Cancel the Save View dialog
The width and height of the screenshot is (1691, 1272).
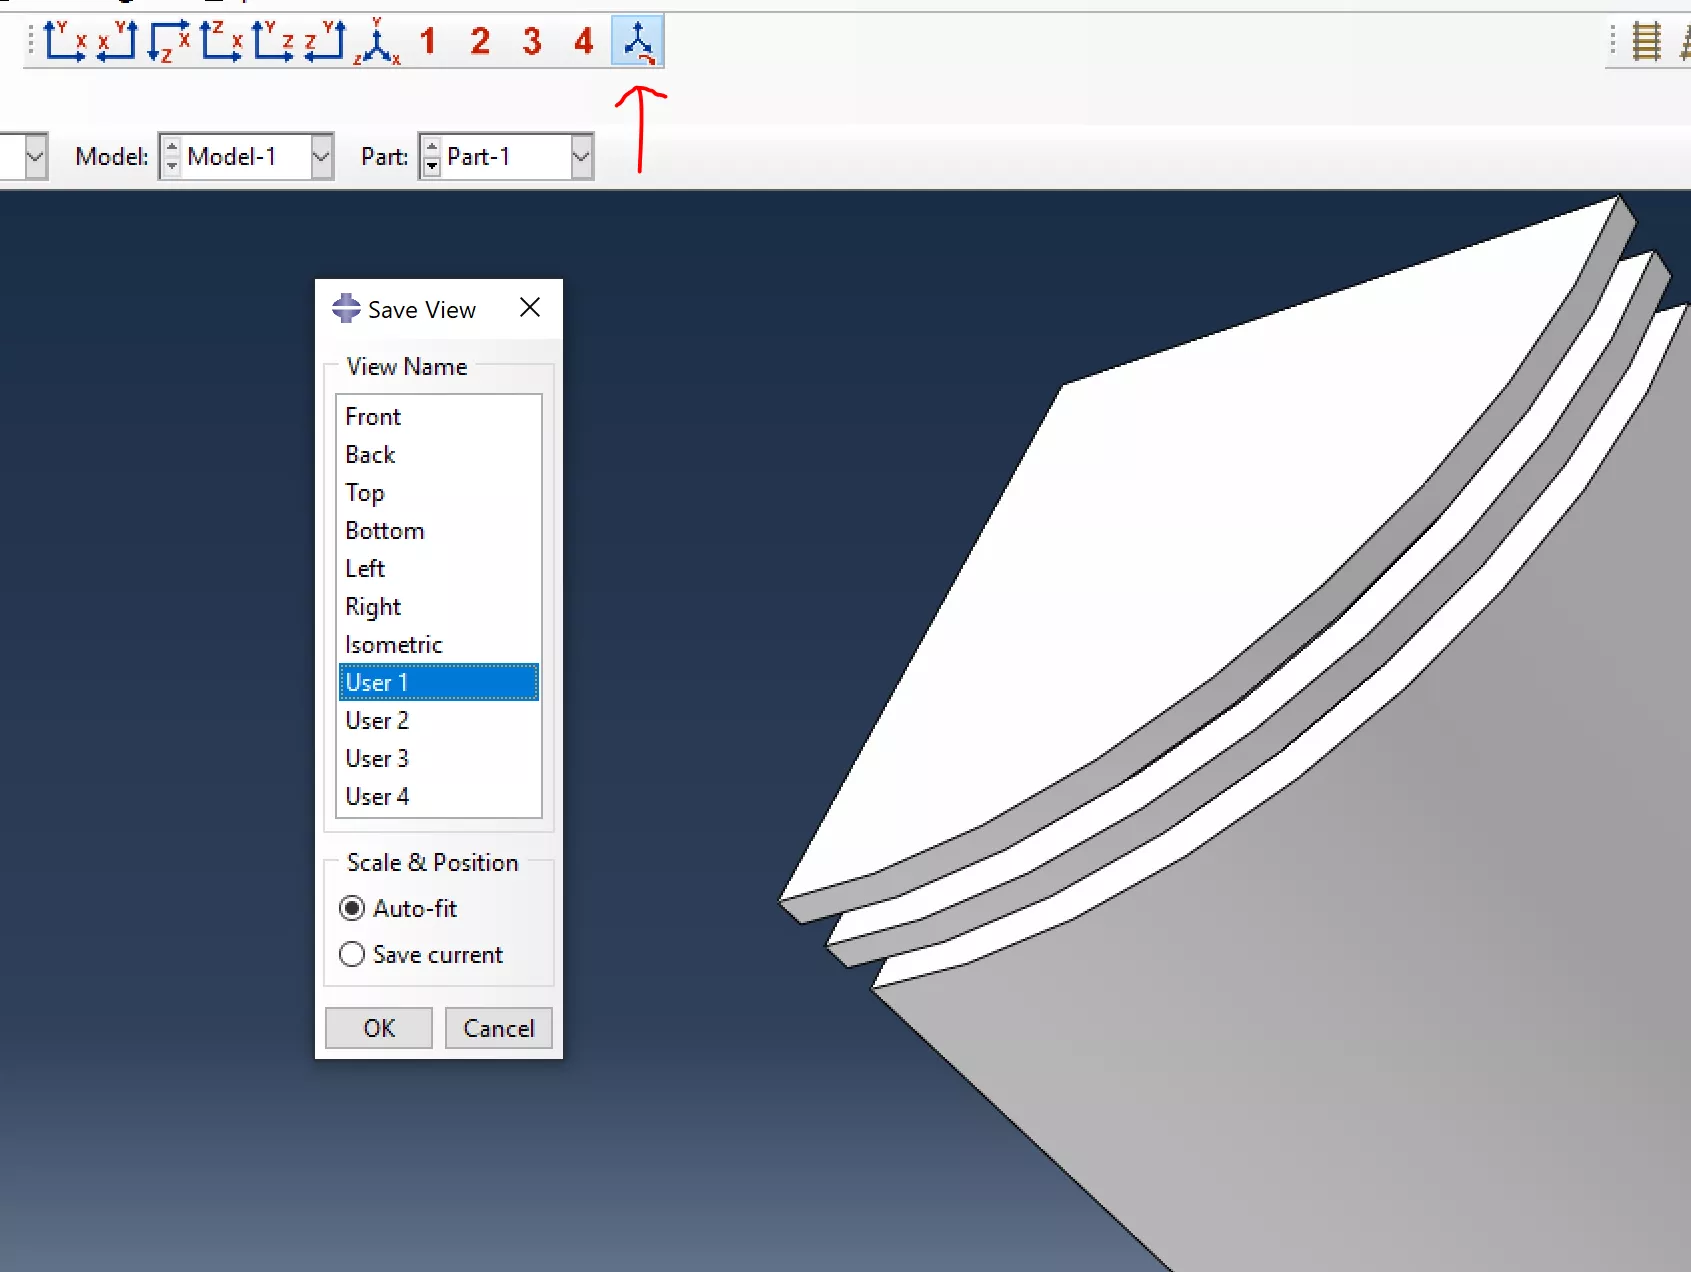pos(498,1028)
